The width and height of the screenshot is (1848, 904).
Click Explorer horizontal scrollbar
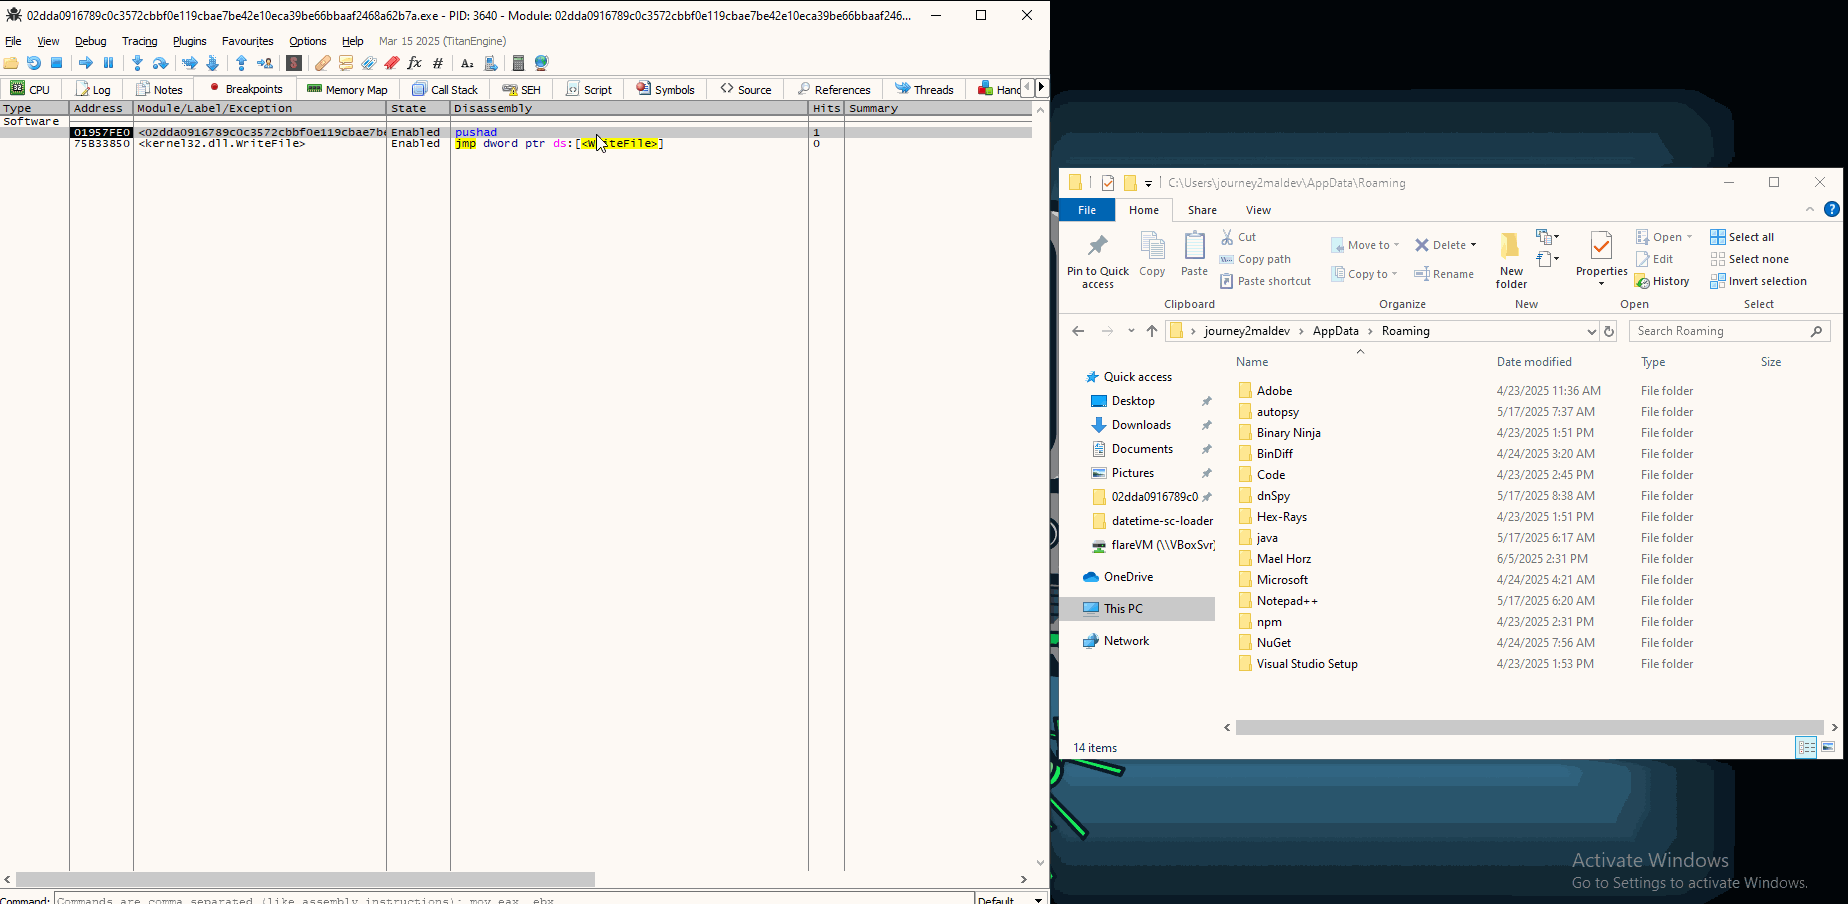point(1530,727)
